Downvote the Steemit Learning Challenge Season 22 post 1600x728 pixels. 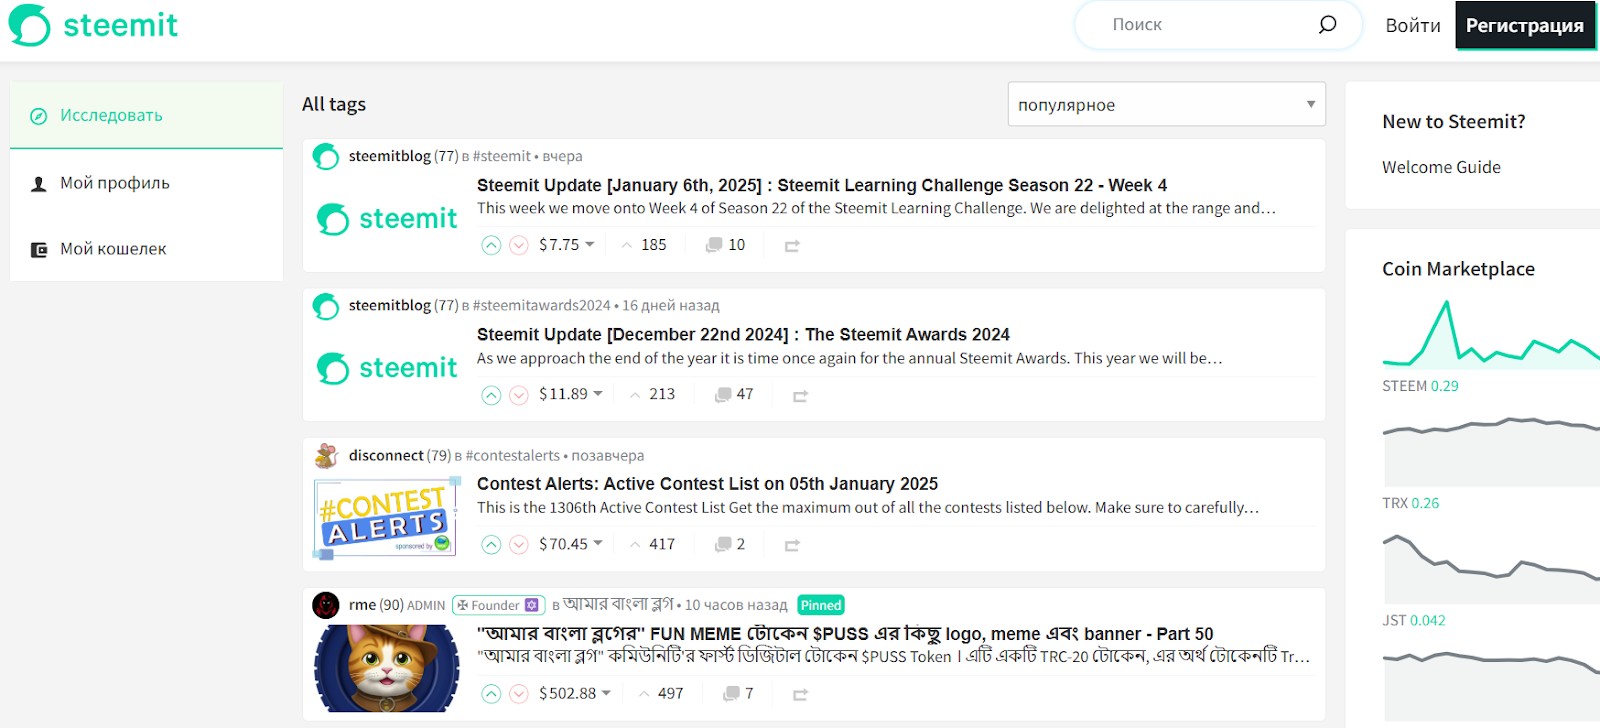(x=519, y=245)
